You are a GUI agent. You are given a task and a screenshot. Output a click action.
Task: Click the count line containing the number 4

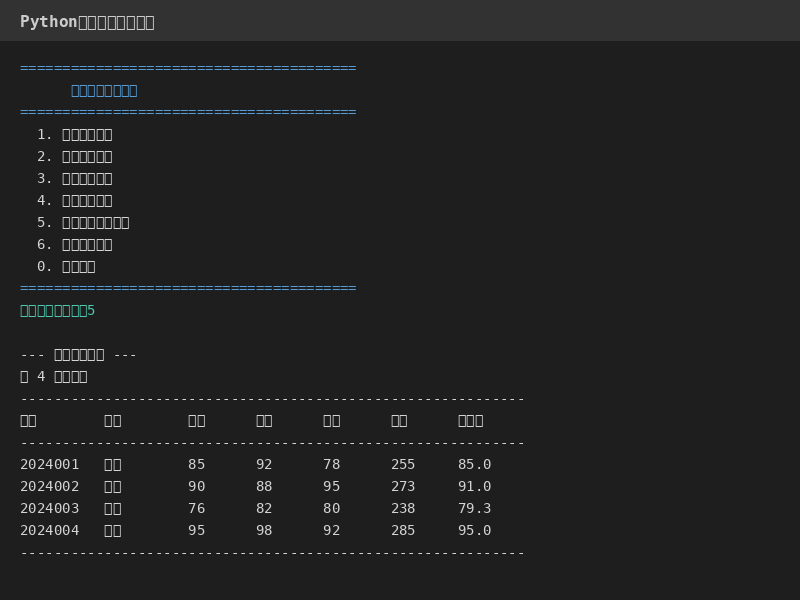(x=54, y=377)
